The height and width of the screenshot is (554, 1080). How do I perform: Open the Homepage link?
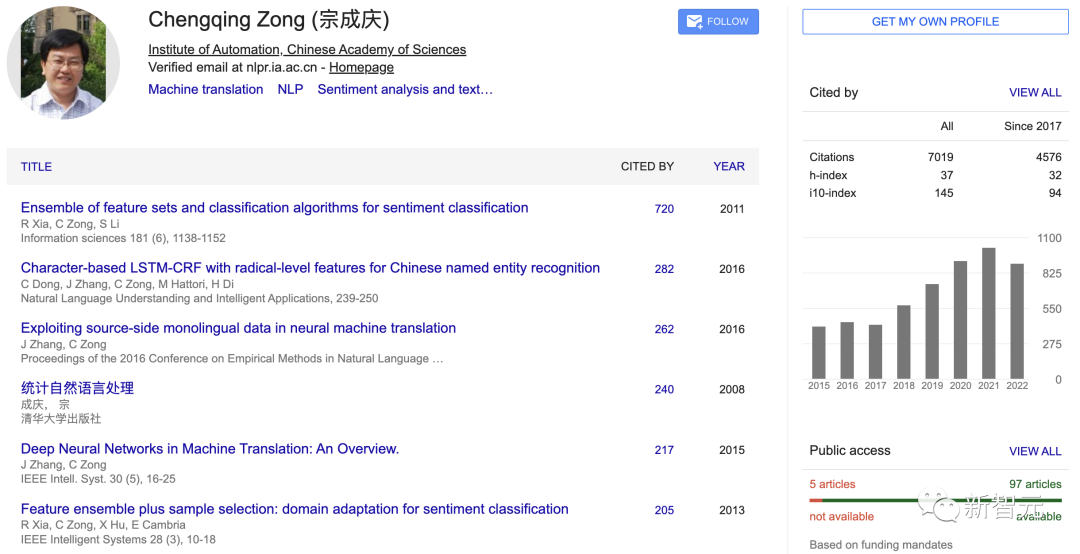361,67
